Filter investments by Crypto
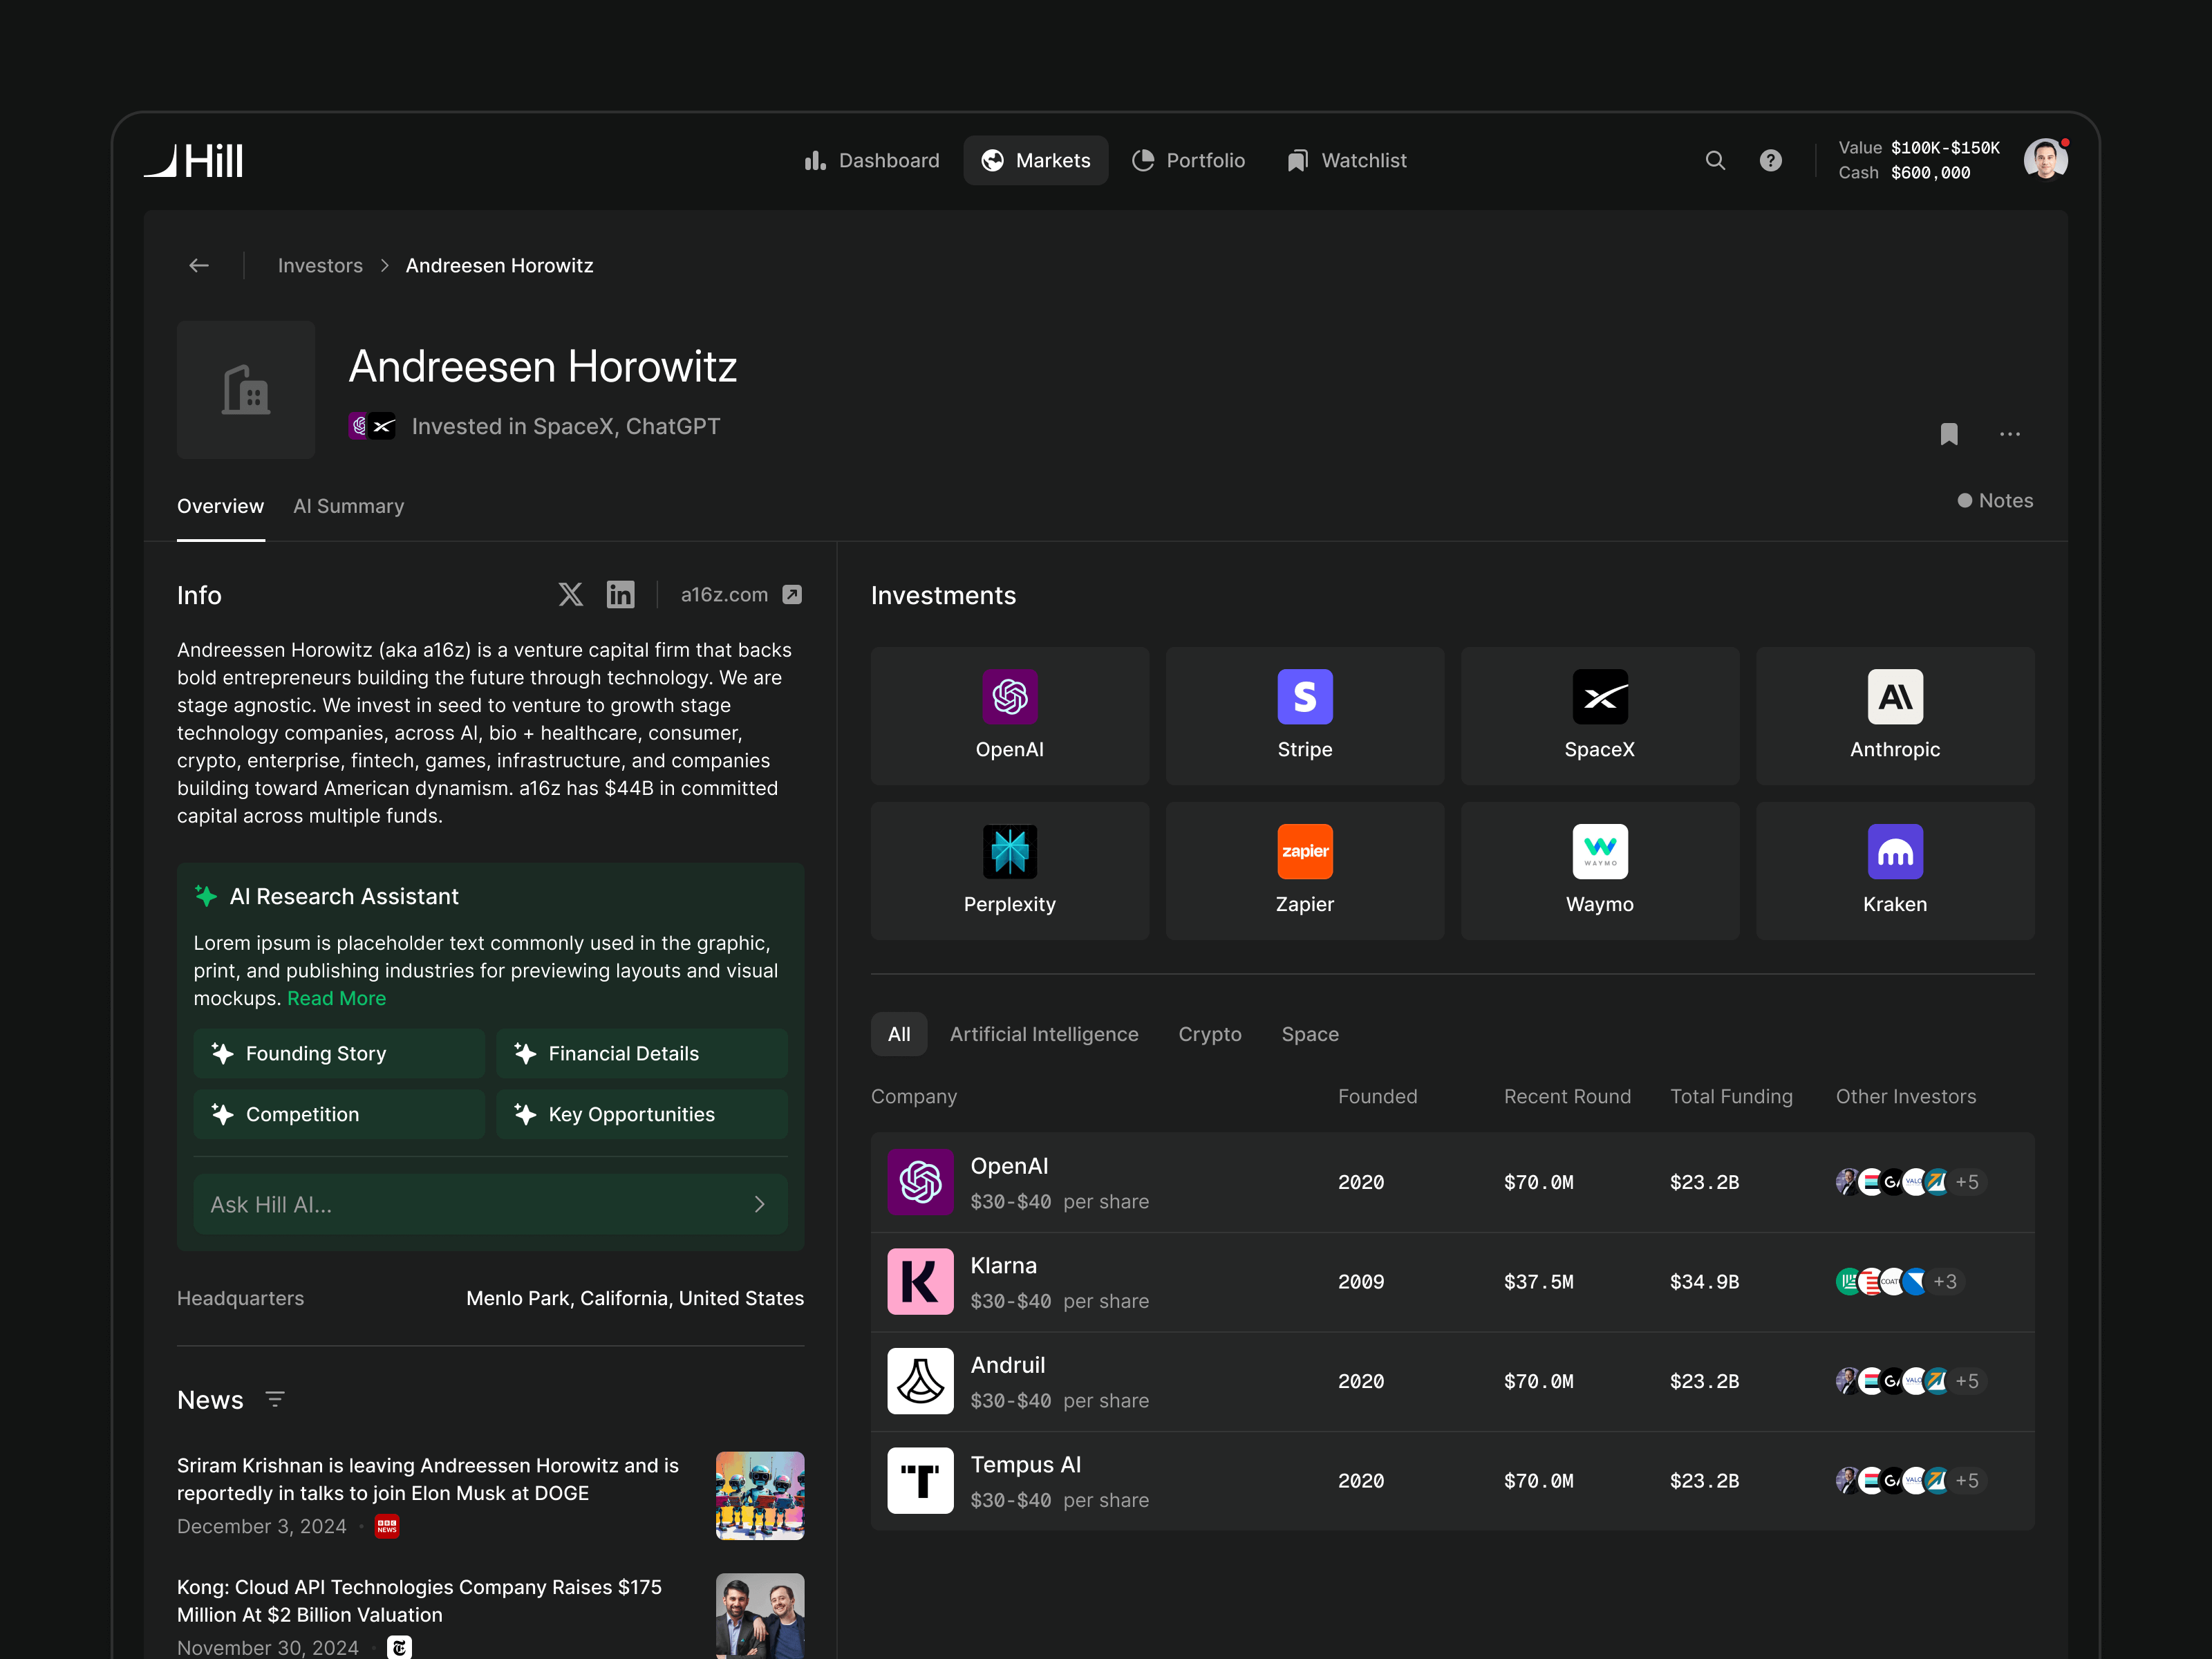2212x1659 pixels. [x=1209, y=1034]
